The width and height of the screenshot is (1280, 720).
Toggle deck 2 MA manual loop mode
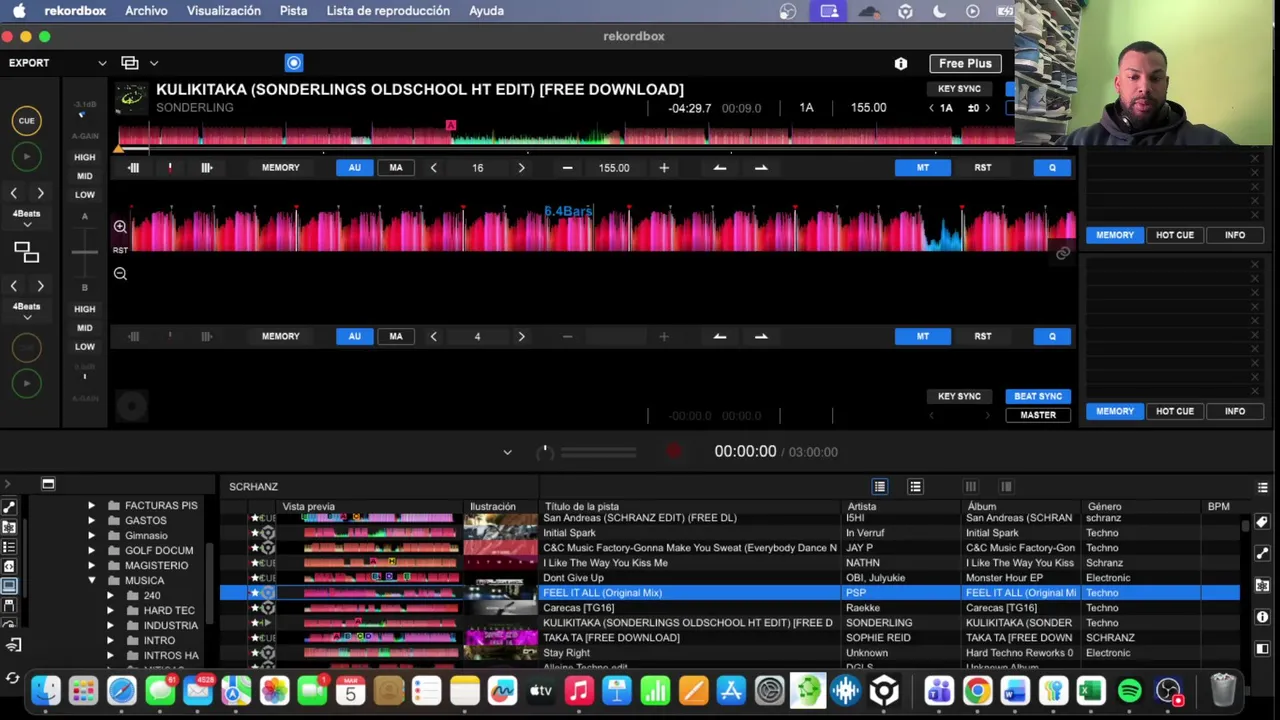click(x=396, y=336)
